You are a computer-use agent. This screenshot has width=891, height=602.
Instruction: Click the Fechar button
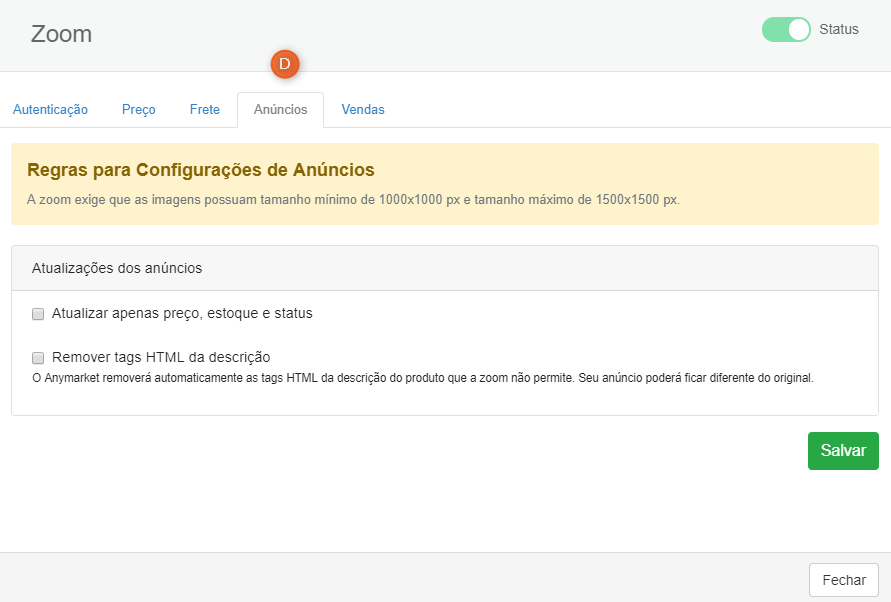coord(844,580)
